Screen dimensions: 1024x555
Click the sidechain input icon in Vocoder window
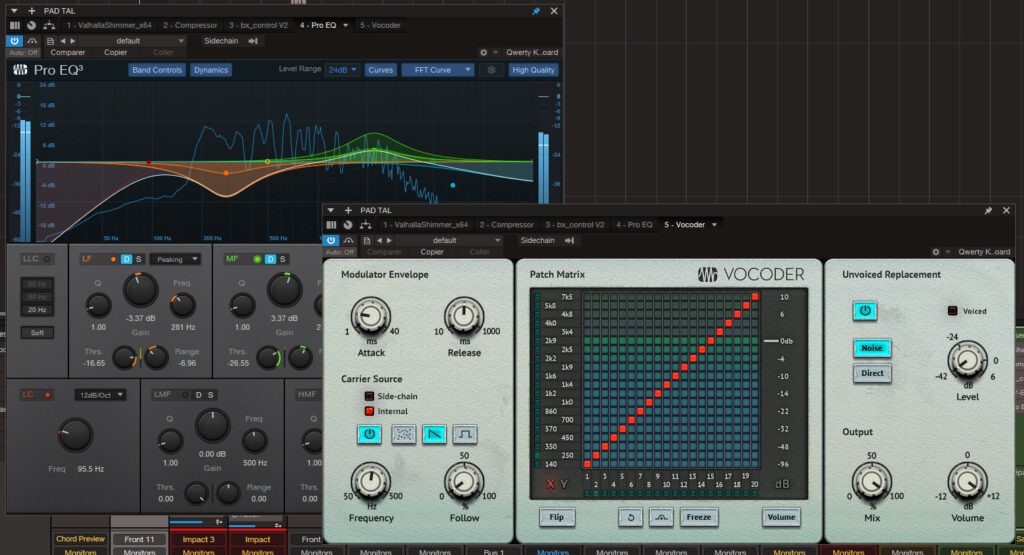(x=569, y=240)
